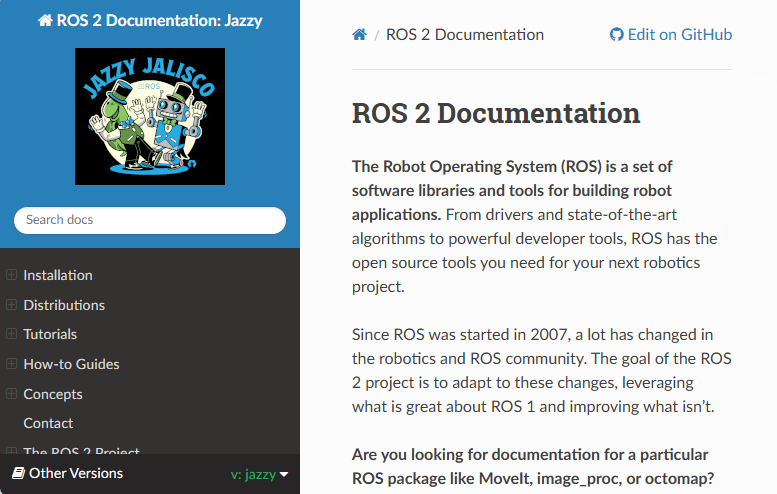777x494 pixels.
Task: Click the Other Versions label
Action: click(x=76, y=473)
